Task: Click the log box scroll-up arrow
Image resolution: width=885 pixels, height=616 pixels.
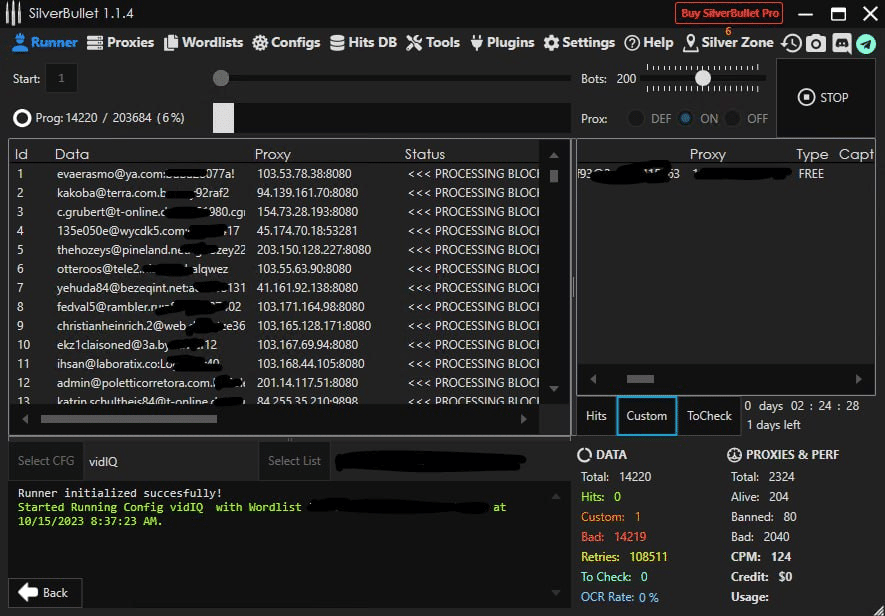Action: click(x=556, y=497)
